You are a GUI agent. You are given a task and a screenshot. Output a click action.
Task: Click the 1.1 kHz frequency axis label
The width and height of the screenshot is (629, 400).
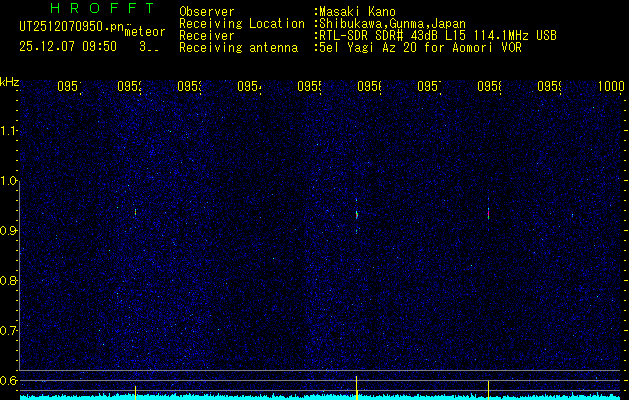click(8, 131)
